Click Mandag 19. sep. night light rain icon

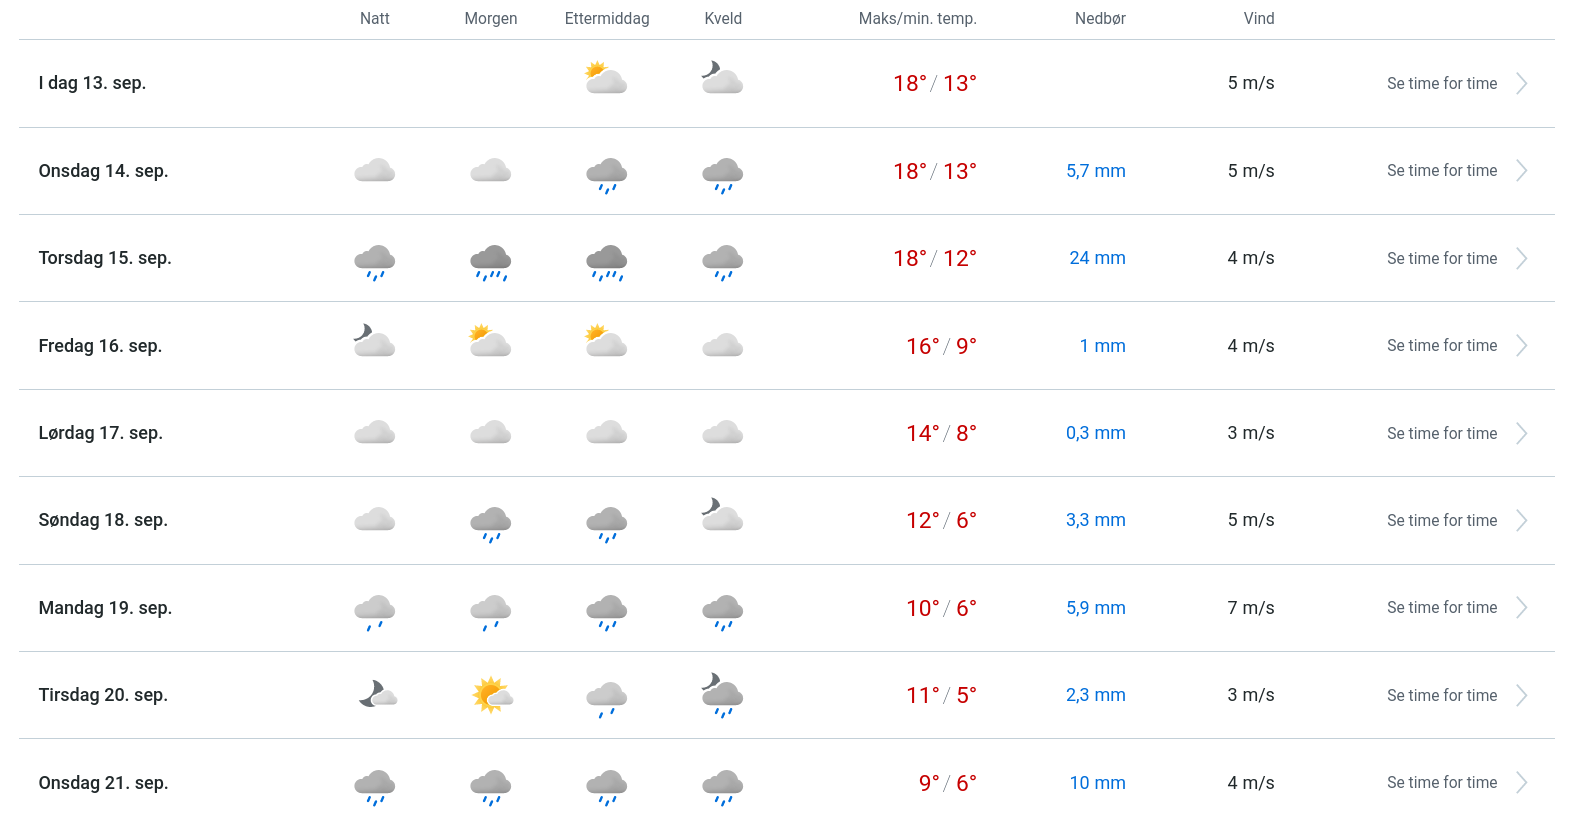pyautogui.click(x=374, y=611)
